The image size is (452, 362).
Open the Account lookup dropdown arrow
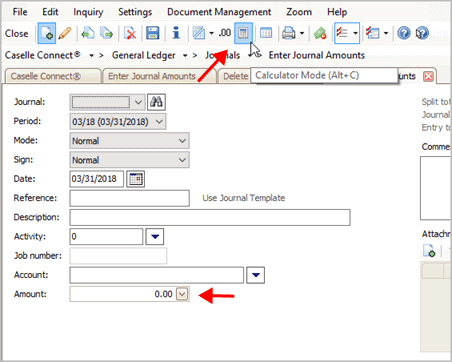click(x=256, y=275)
